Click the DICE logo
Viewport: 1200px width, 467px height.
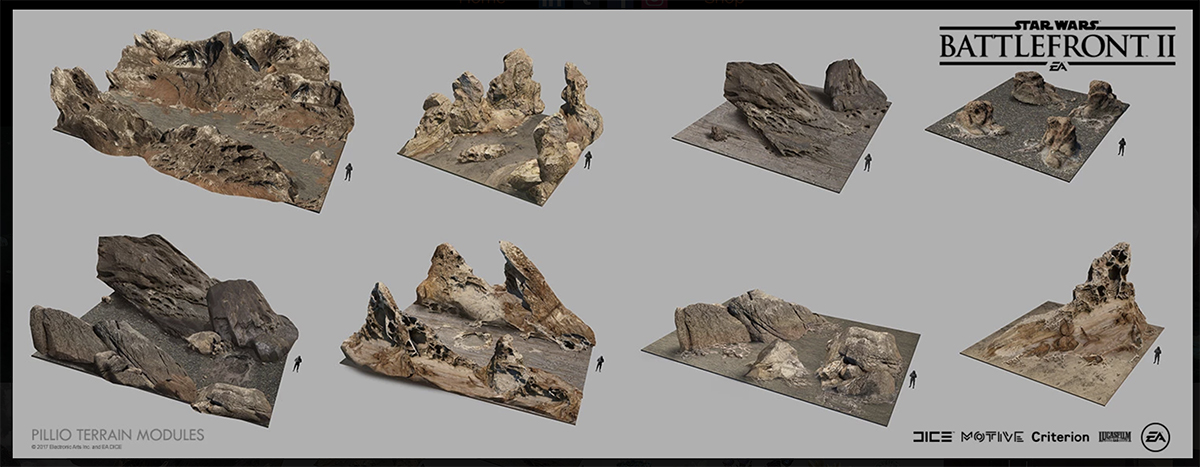[933, 436]
